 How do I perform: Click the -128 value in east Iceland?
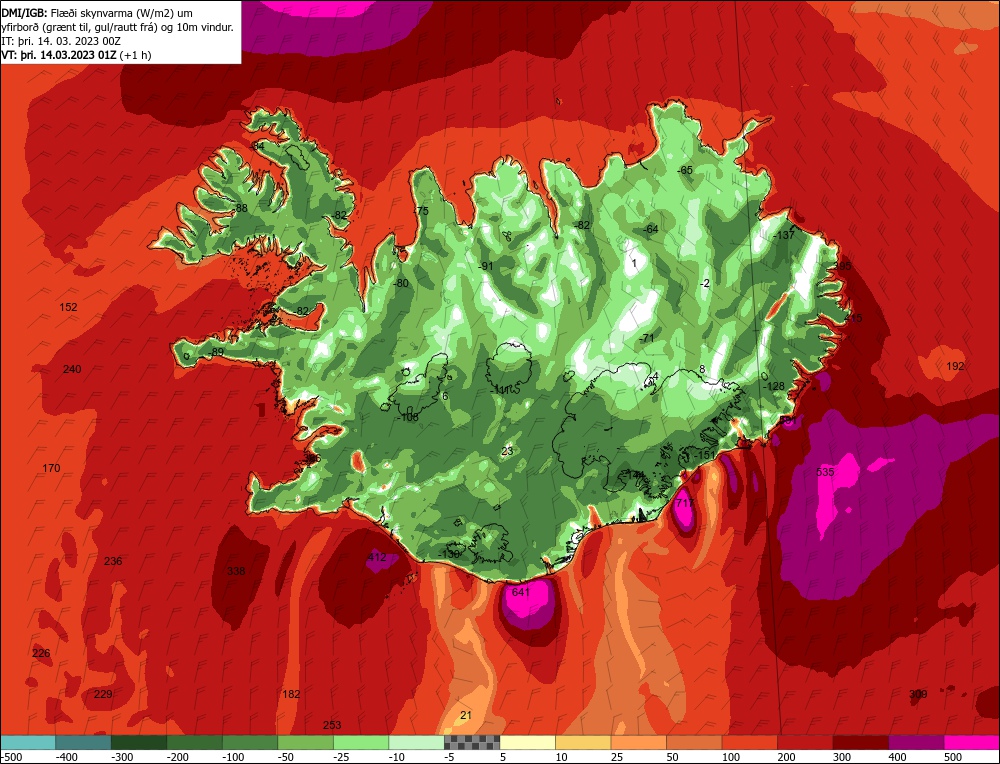tap(774, 386)
